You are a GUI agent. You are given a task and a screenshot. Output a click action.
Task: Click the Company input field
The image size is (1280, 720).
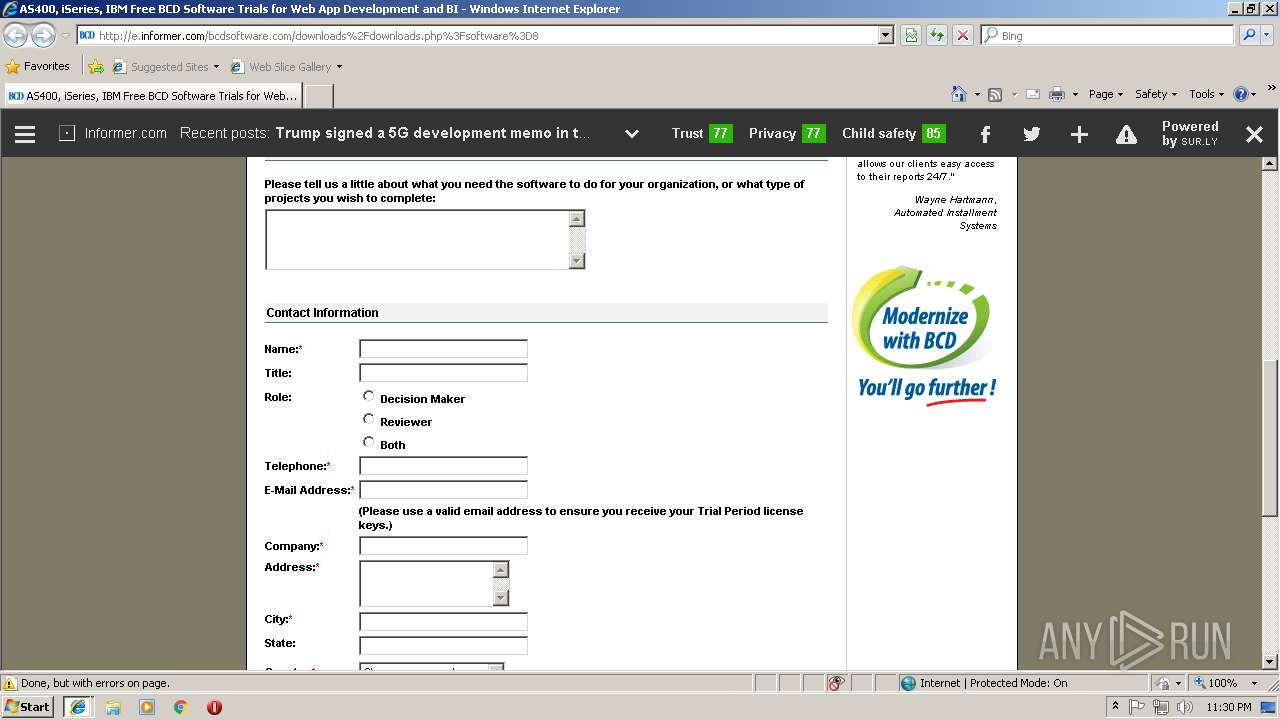[x=443, y=546]
